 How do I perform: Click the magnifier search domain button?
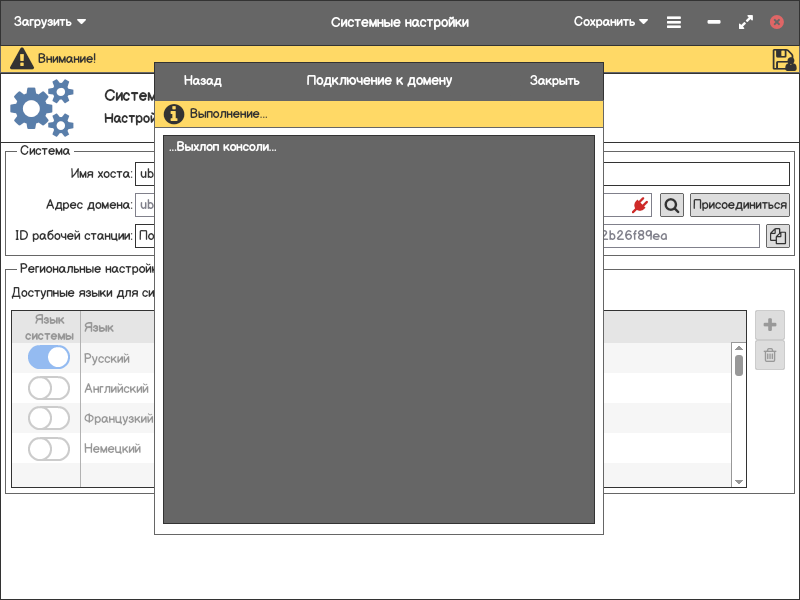pos(671,205)
